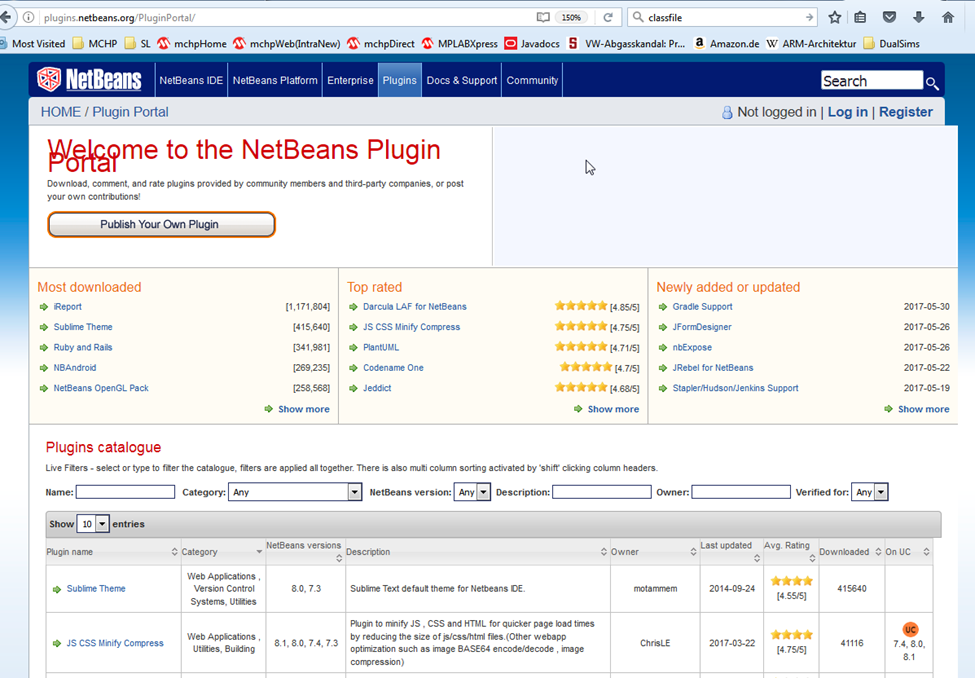Open the Community menu
The width and height of the screenshot is (975, 678).
[x=532, y=80]
